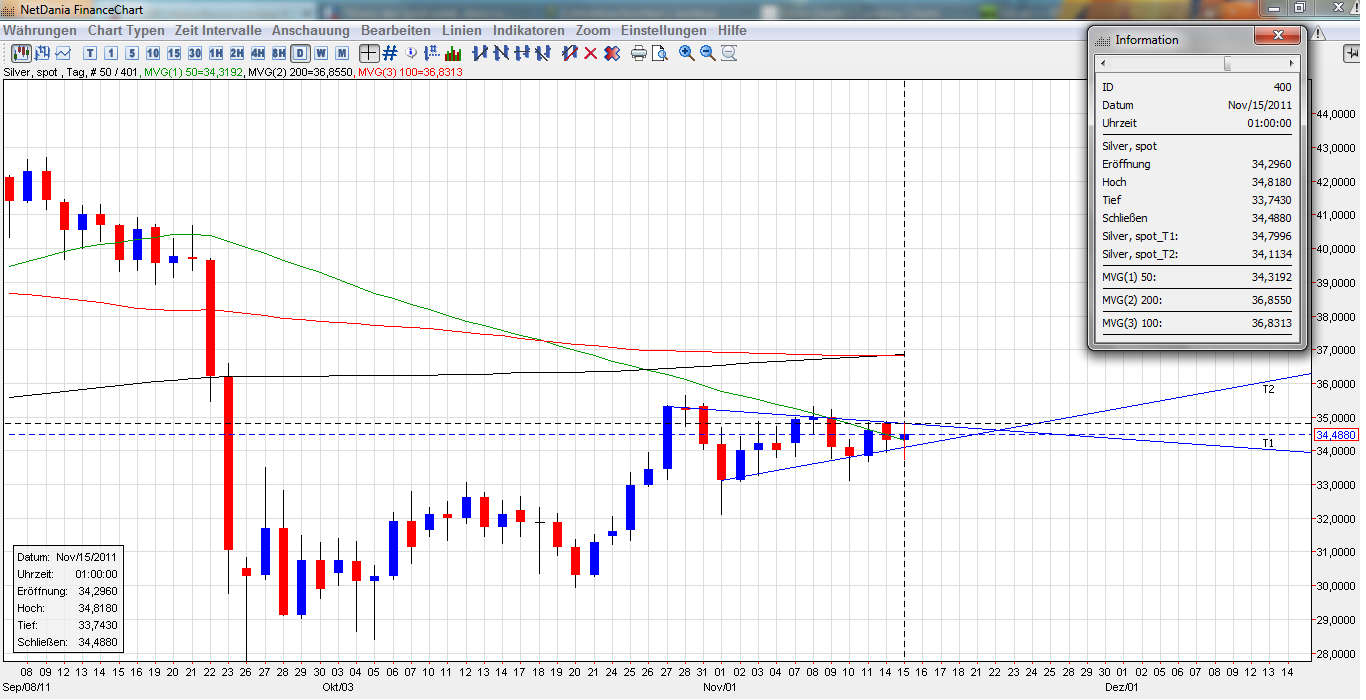Open the Chart Typen menu
This screenshot has height=700, width=1366.
tap(126, 31)
